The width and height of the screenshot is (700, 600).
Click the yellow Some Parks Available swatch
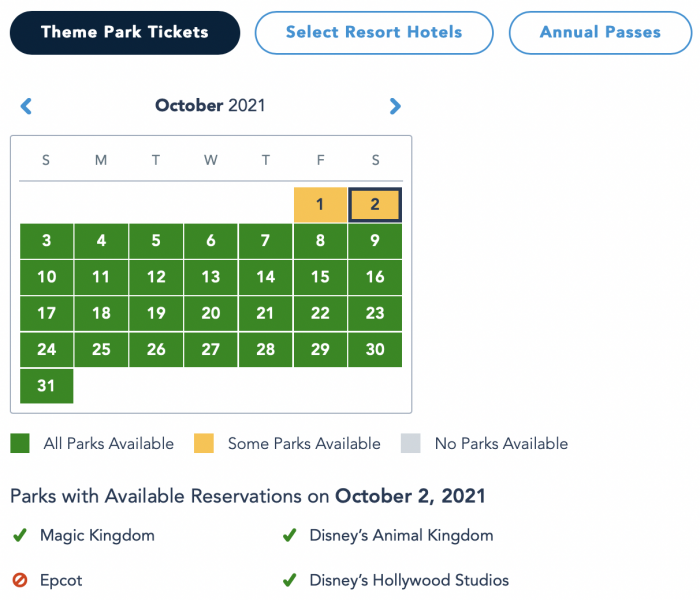coord(204,443)
